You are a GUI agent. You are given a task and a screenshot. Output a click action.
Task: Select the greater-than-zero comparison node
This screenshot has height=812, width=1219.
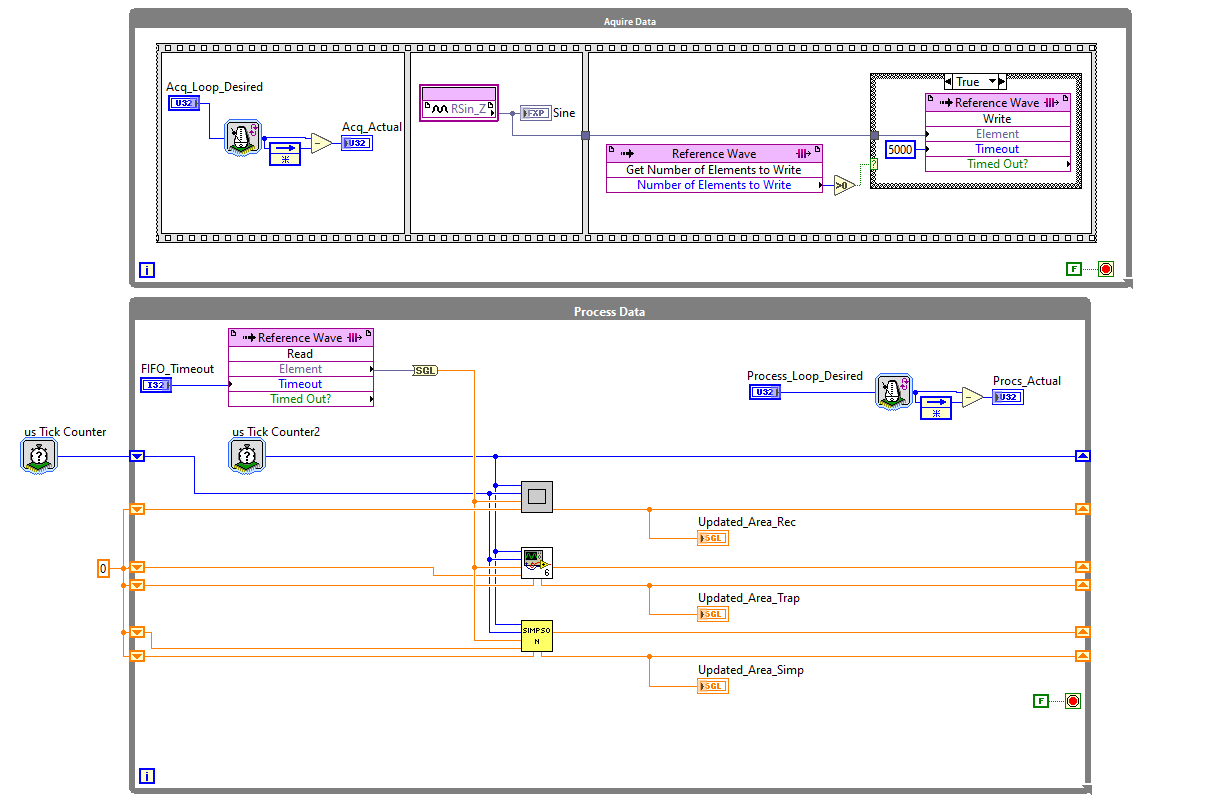(x=844, y=185)
